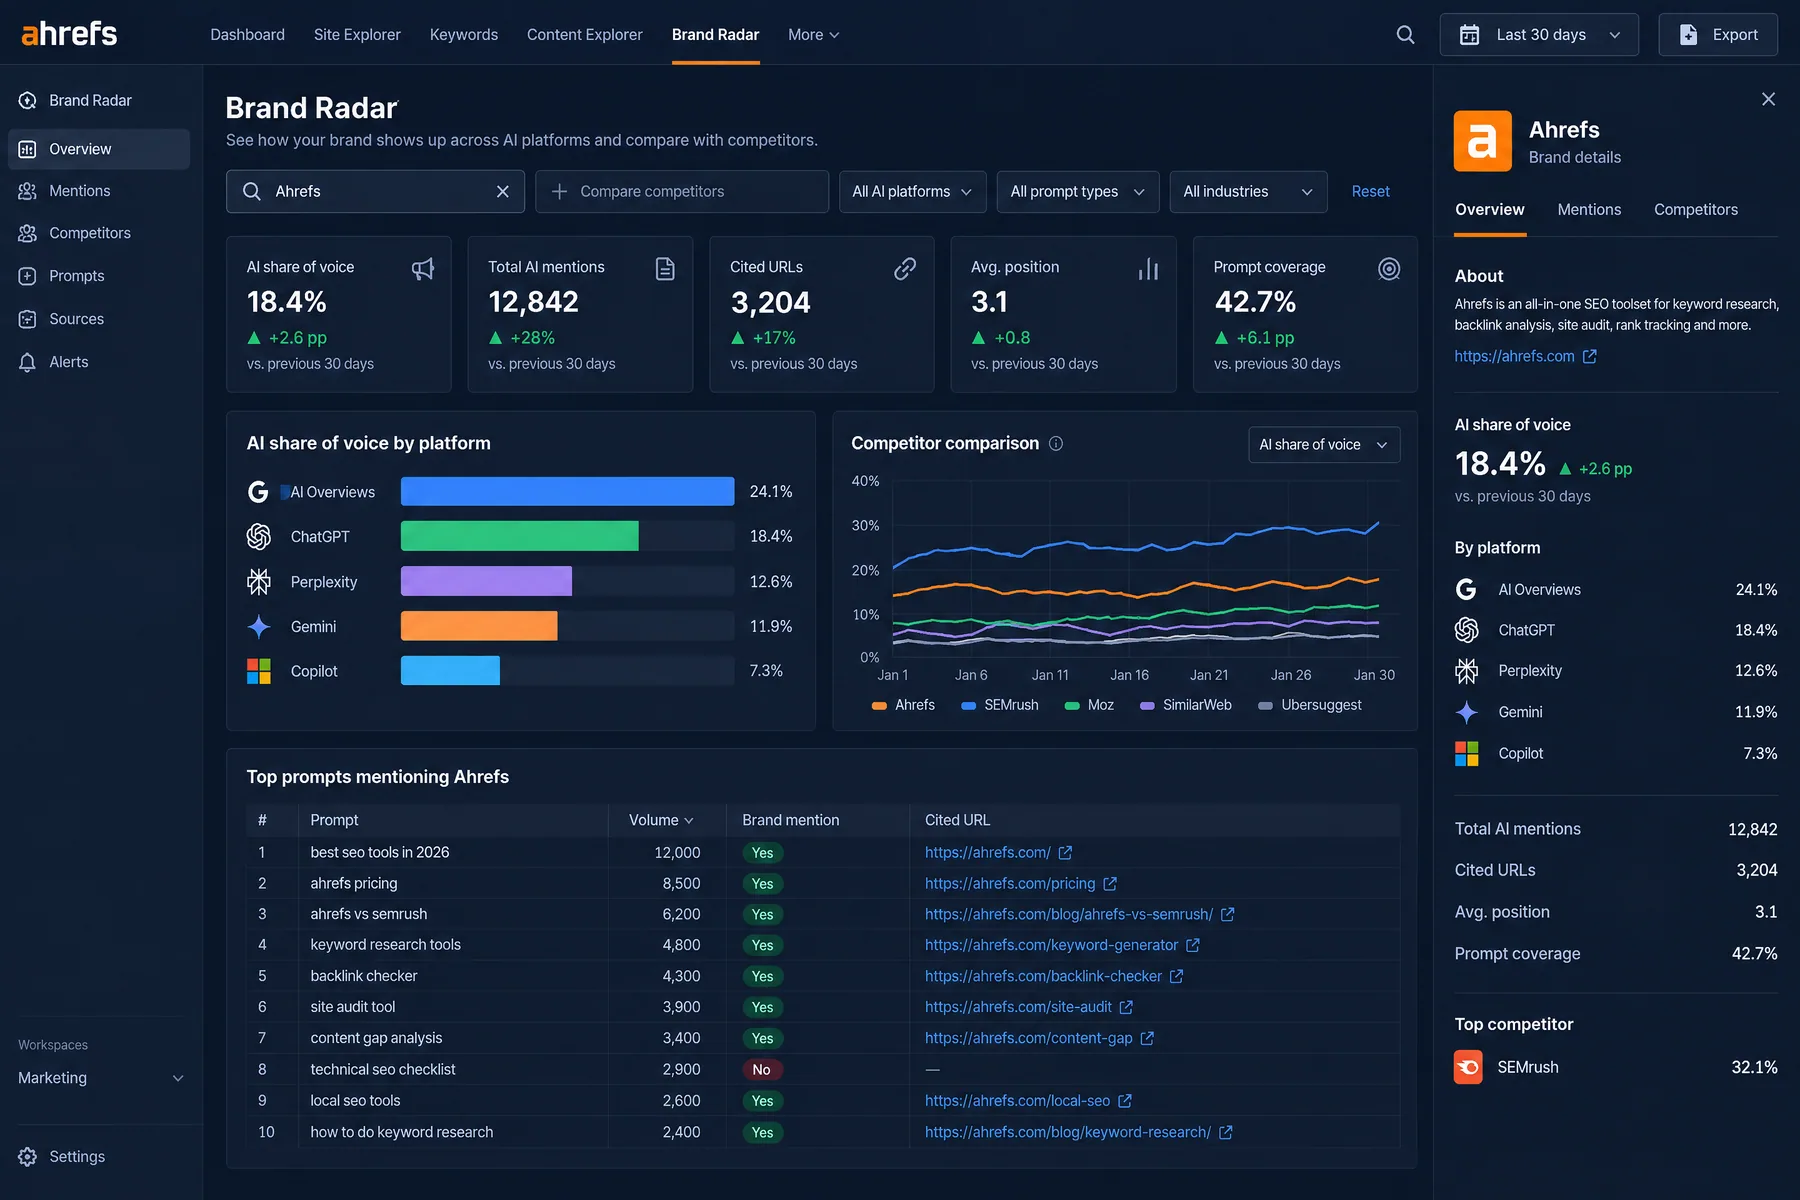Click the Total AI mentions document icon
This screenshot has height=1200, width=1800.
tap(665, 268)
